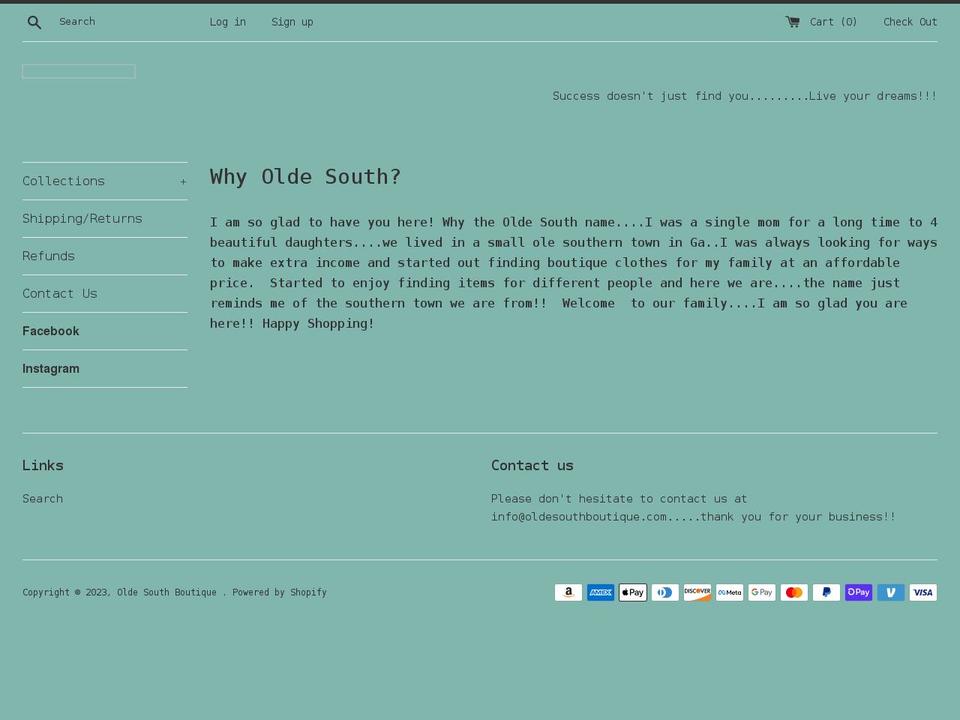Click the Mastercard payment icon
The image size is (960, 720).
794,592
